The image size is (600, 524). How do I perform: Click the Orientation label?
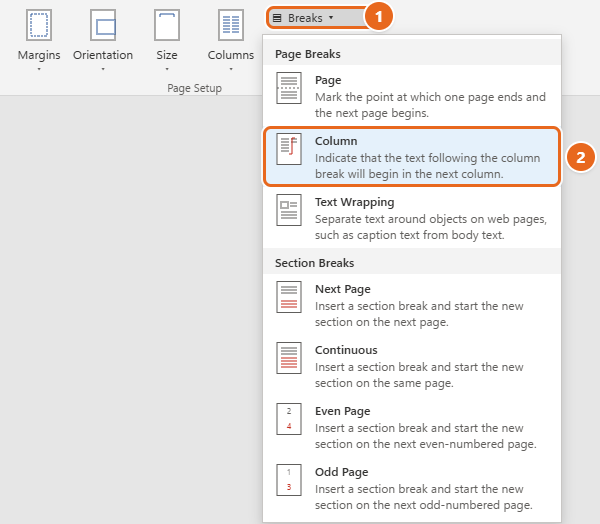click(103, 55)
